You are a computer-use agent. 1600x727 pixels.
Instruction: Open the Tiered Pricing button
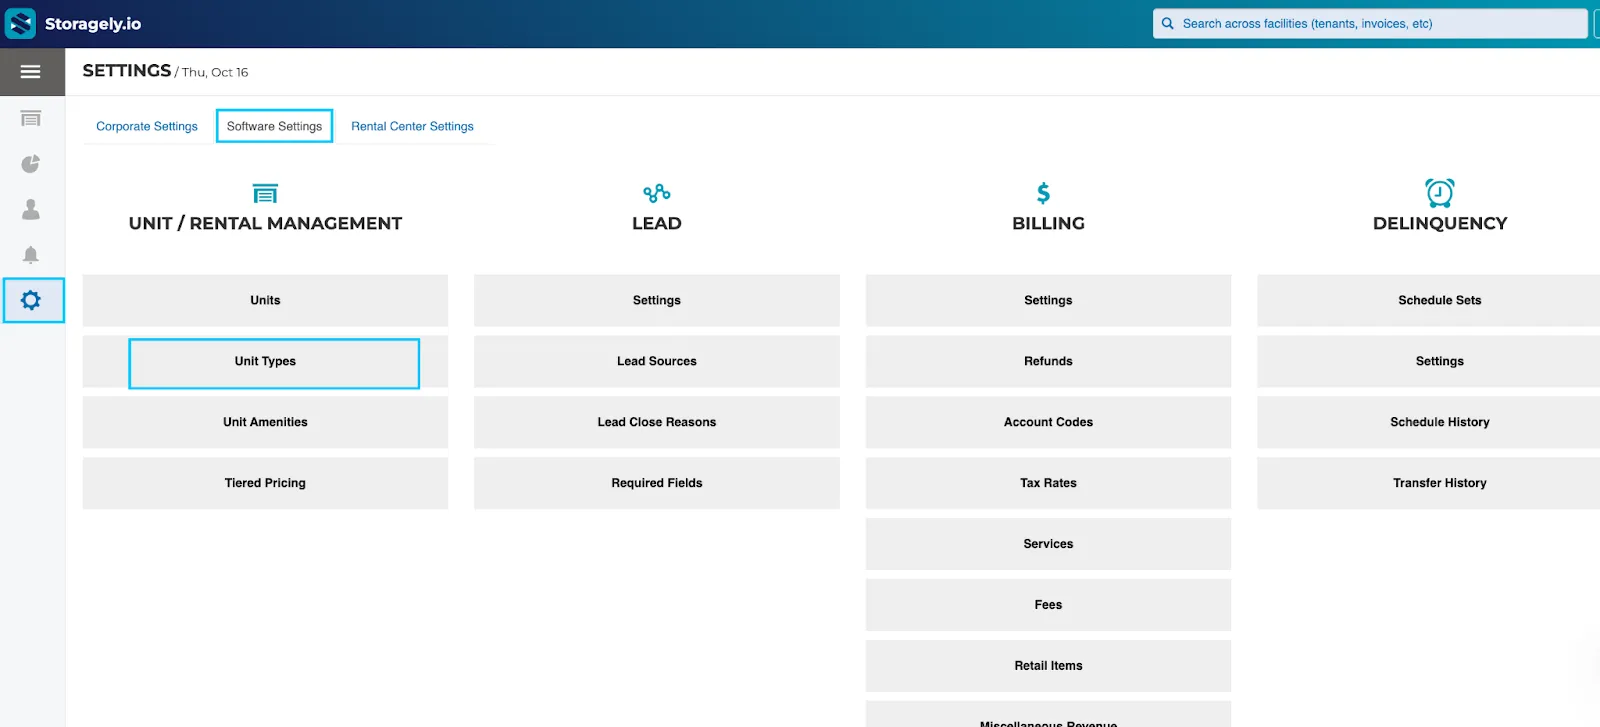(x=265, y=483)
